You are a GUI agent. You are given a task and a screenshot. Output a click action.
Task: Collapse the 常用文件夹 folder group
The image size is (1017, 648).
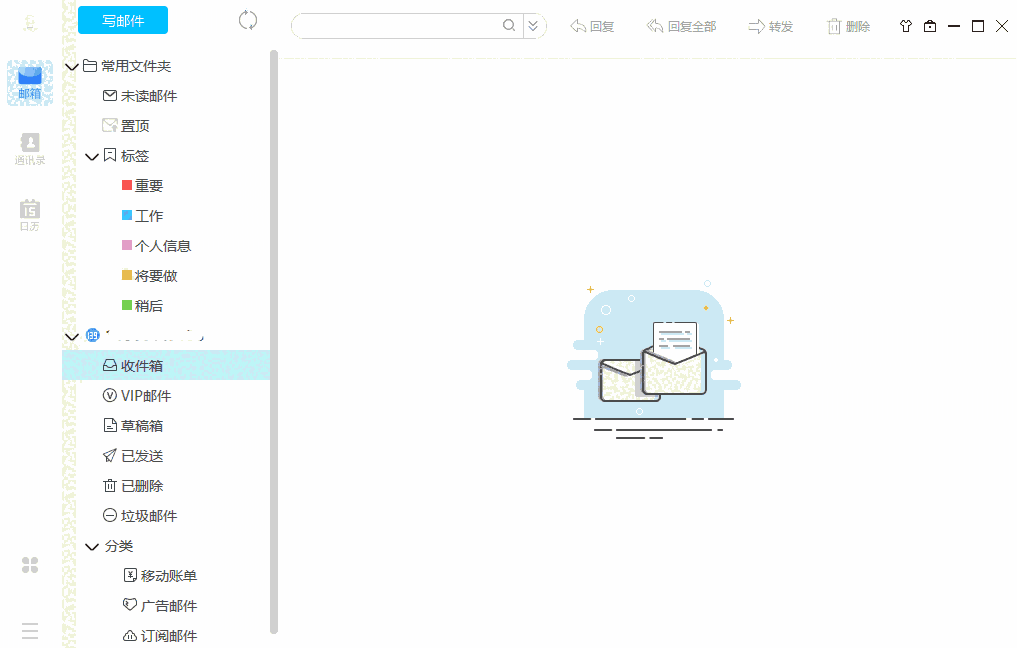pos(71,66)
